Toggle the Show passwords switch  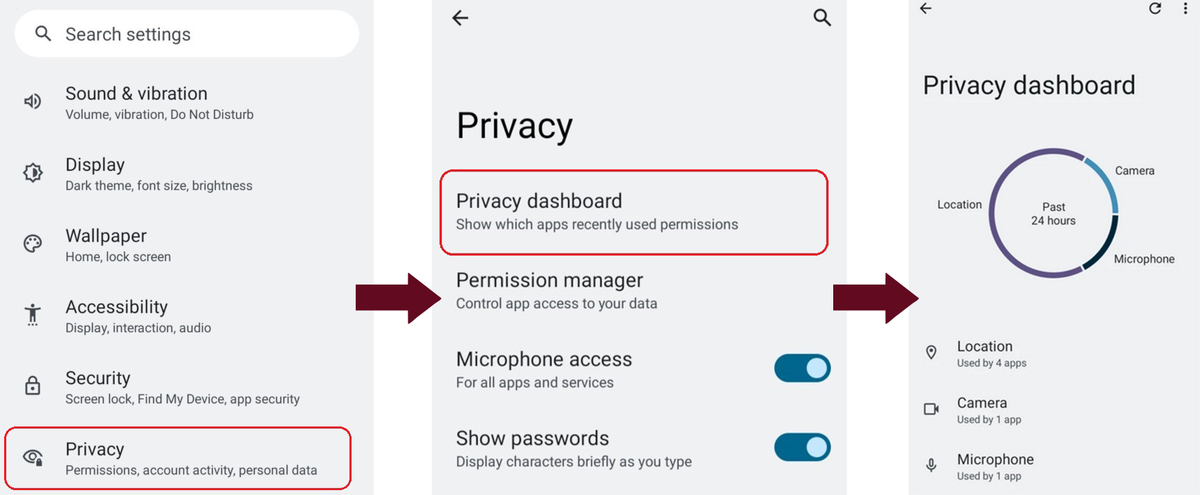point(802,446)
